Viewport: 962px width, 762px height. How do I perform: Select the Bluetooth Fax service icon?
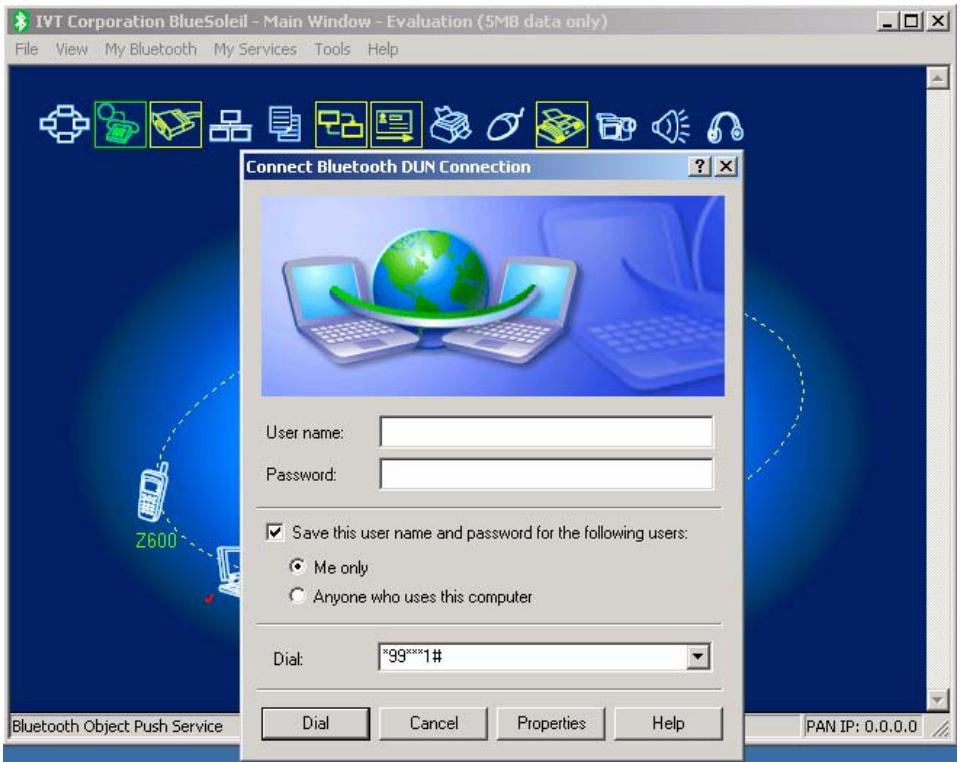561,125
